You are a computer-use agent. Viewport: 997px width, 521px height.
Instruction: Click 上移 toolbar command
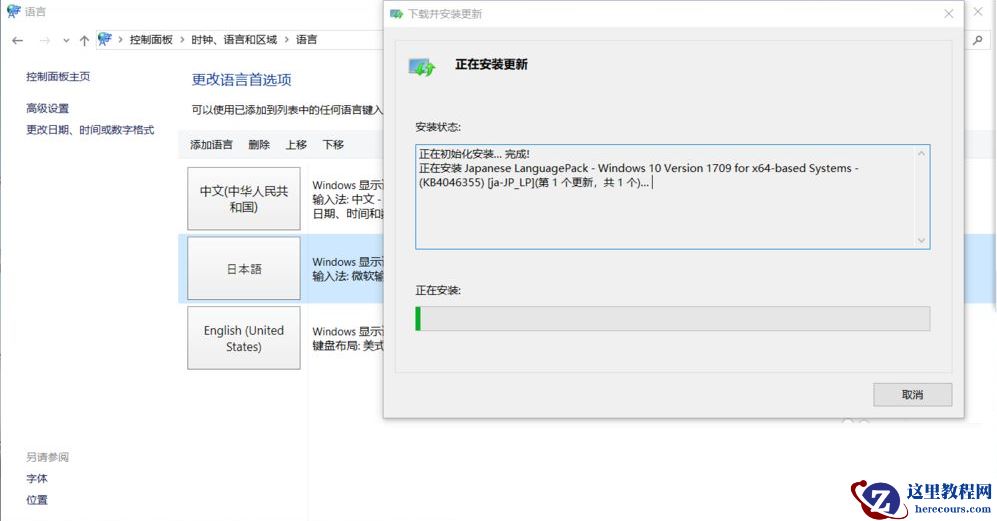[x=296, y=144]
